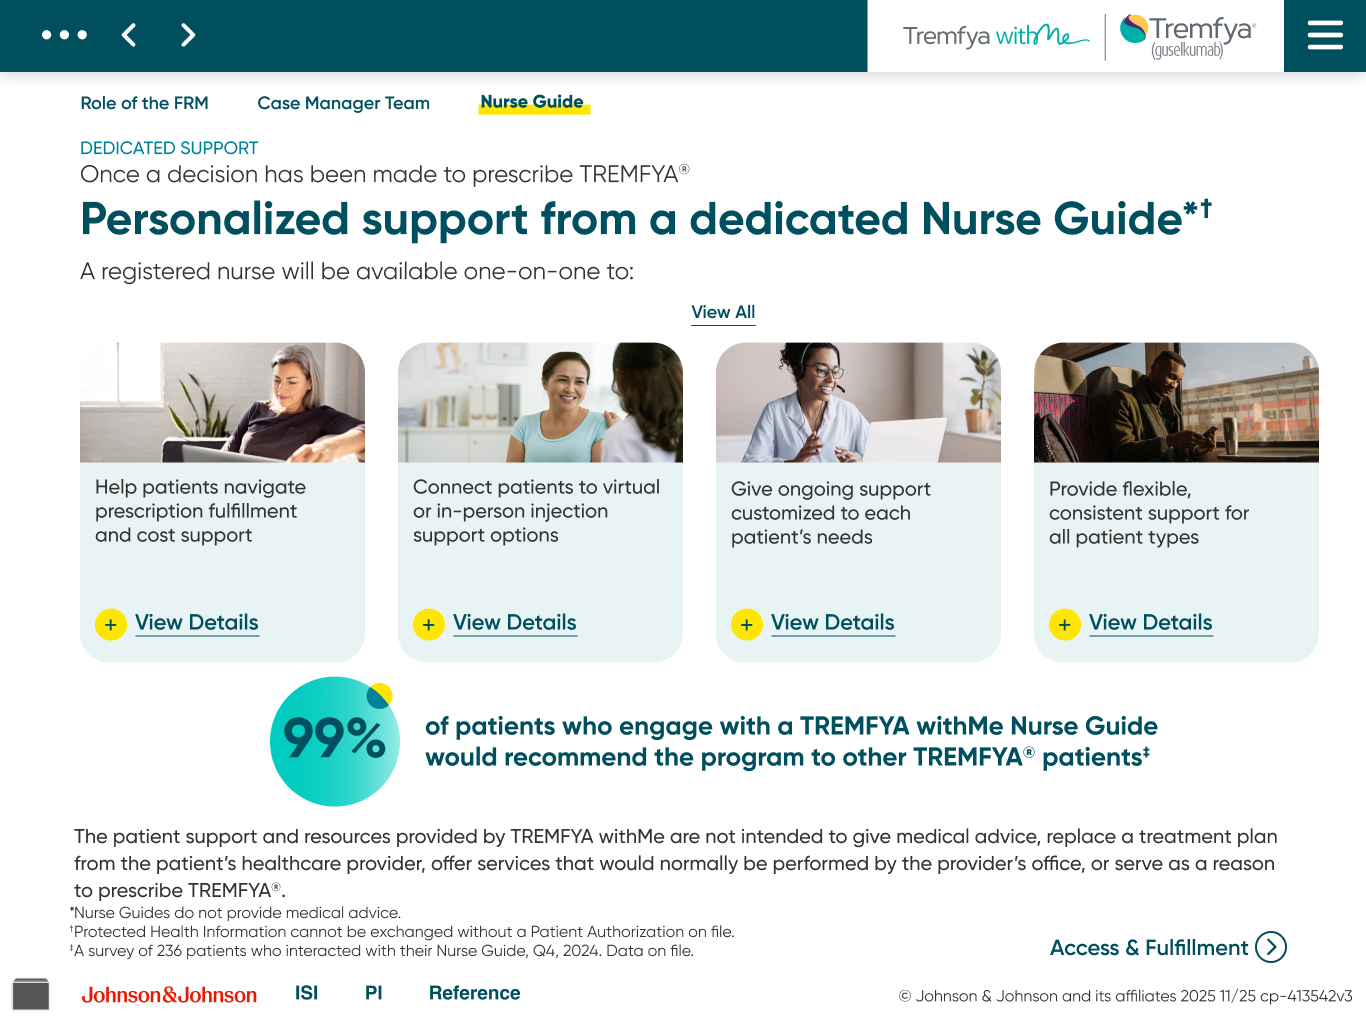Click the Protected Health Information footnote
1366x1024 pixels.
coord(402,932)
